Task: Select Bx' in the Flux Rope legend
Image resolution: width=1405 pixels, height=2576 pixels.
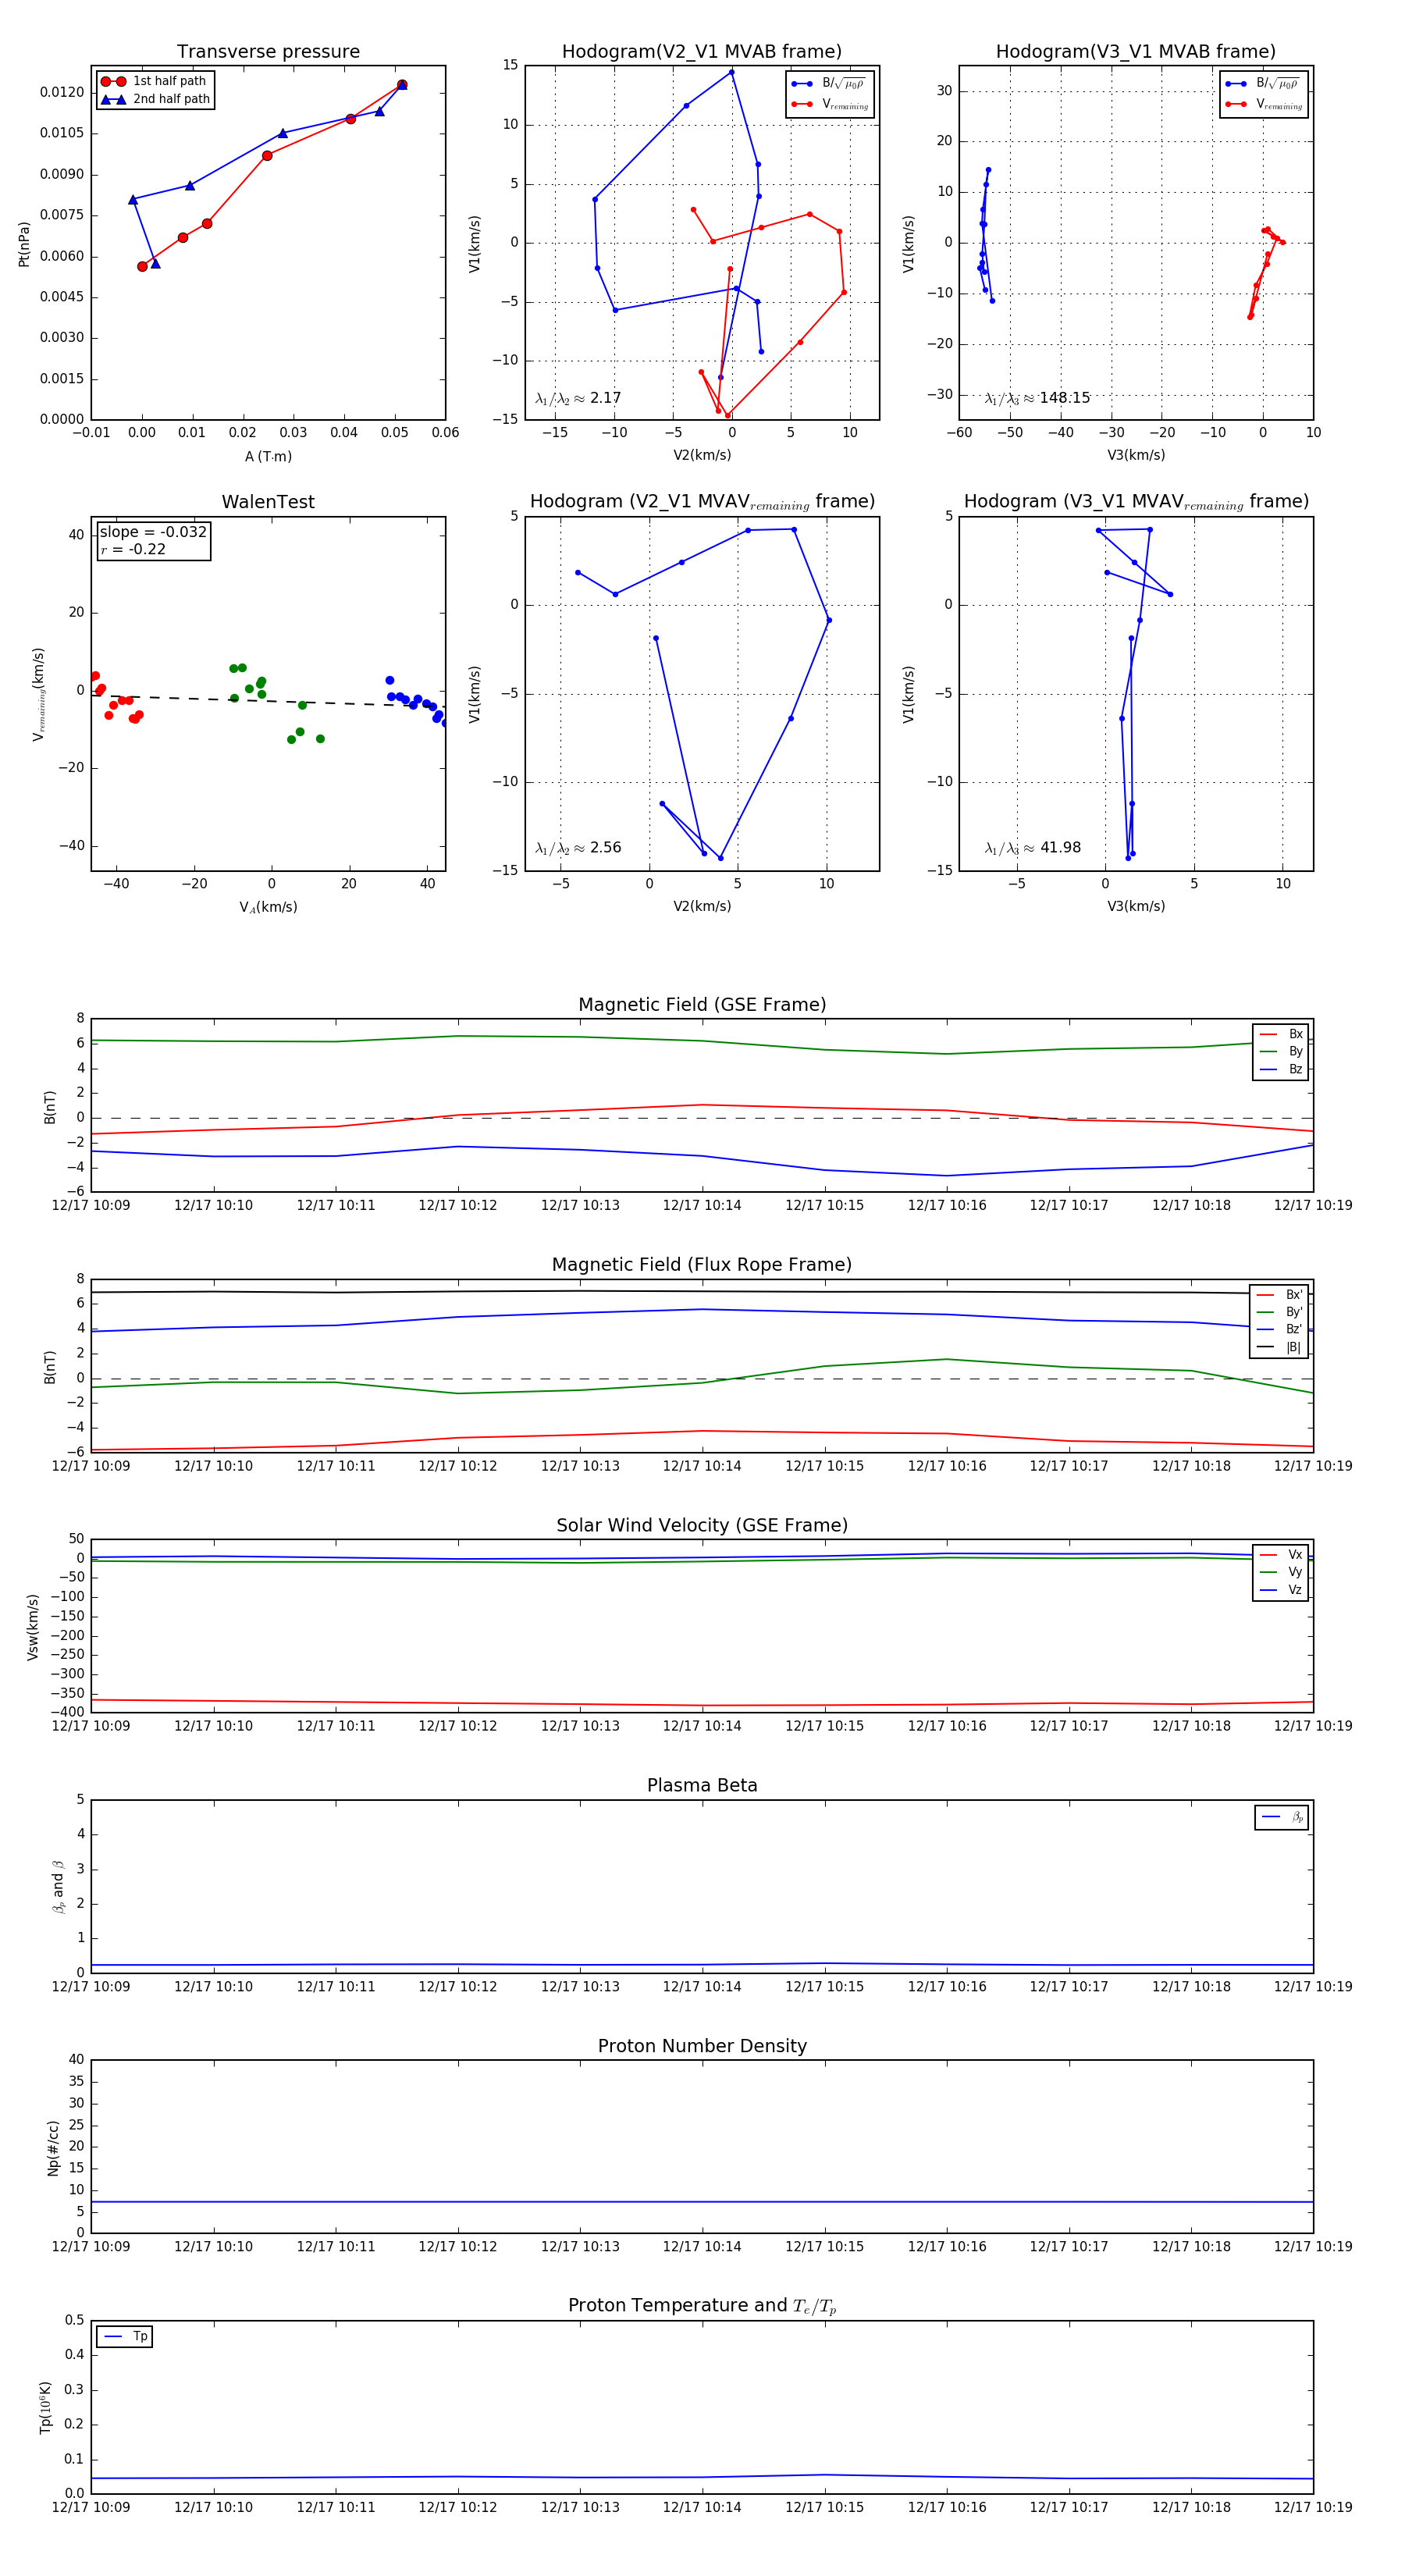Action: pos(1279,1294)
